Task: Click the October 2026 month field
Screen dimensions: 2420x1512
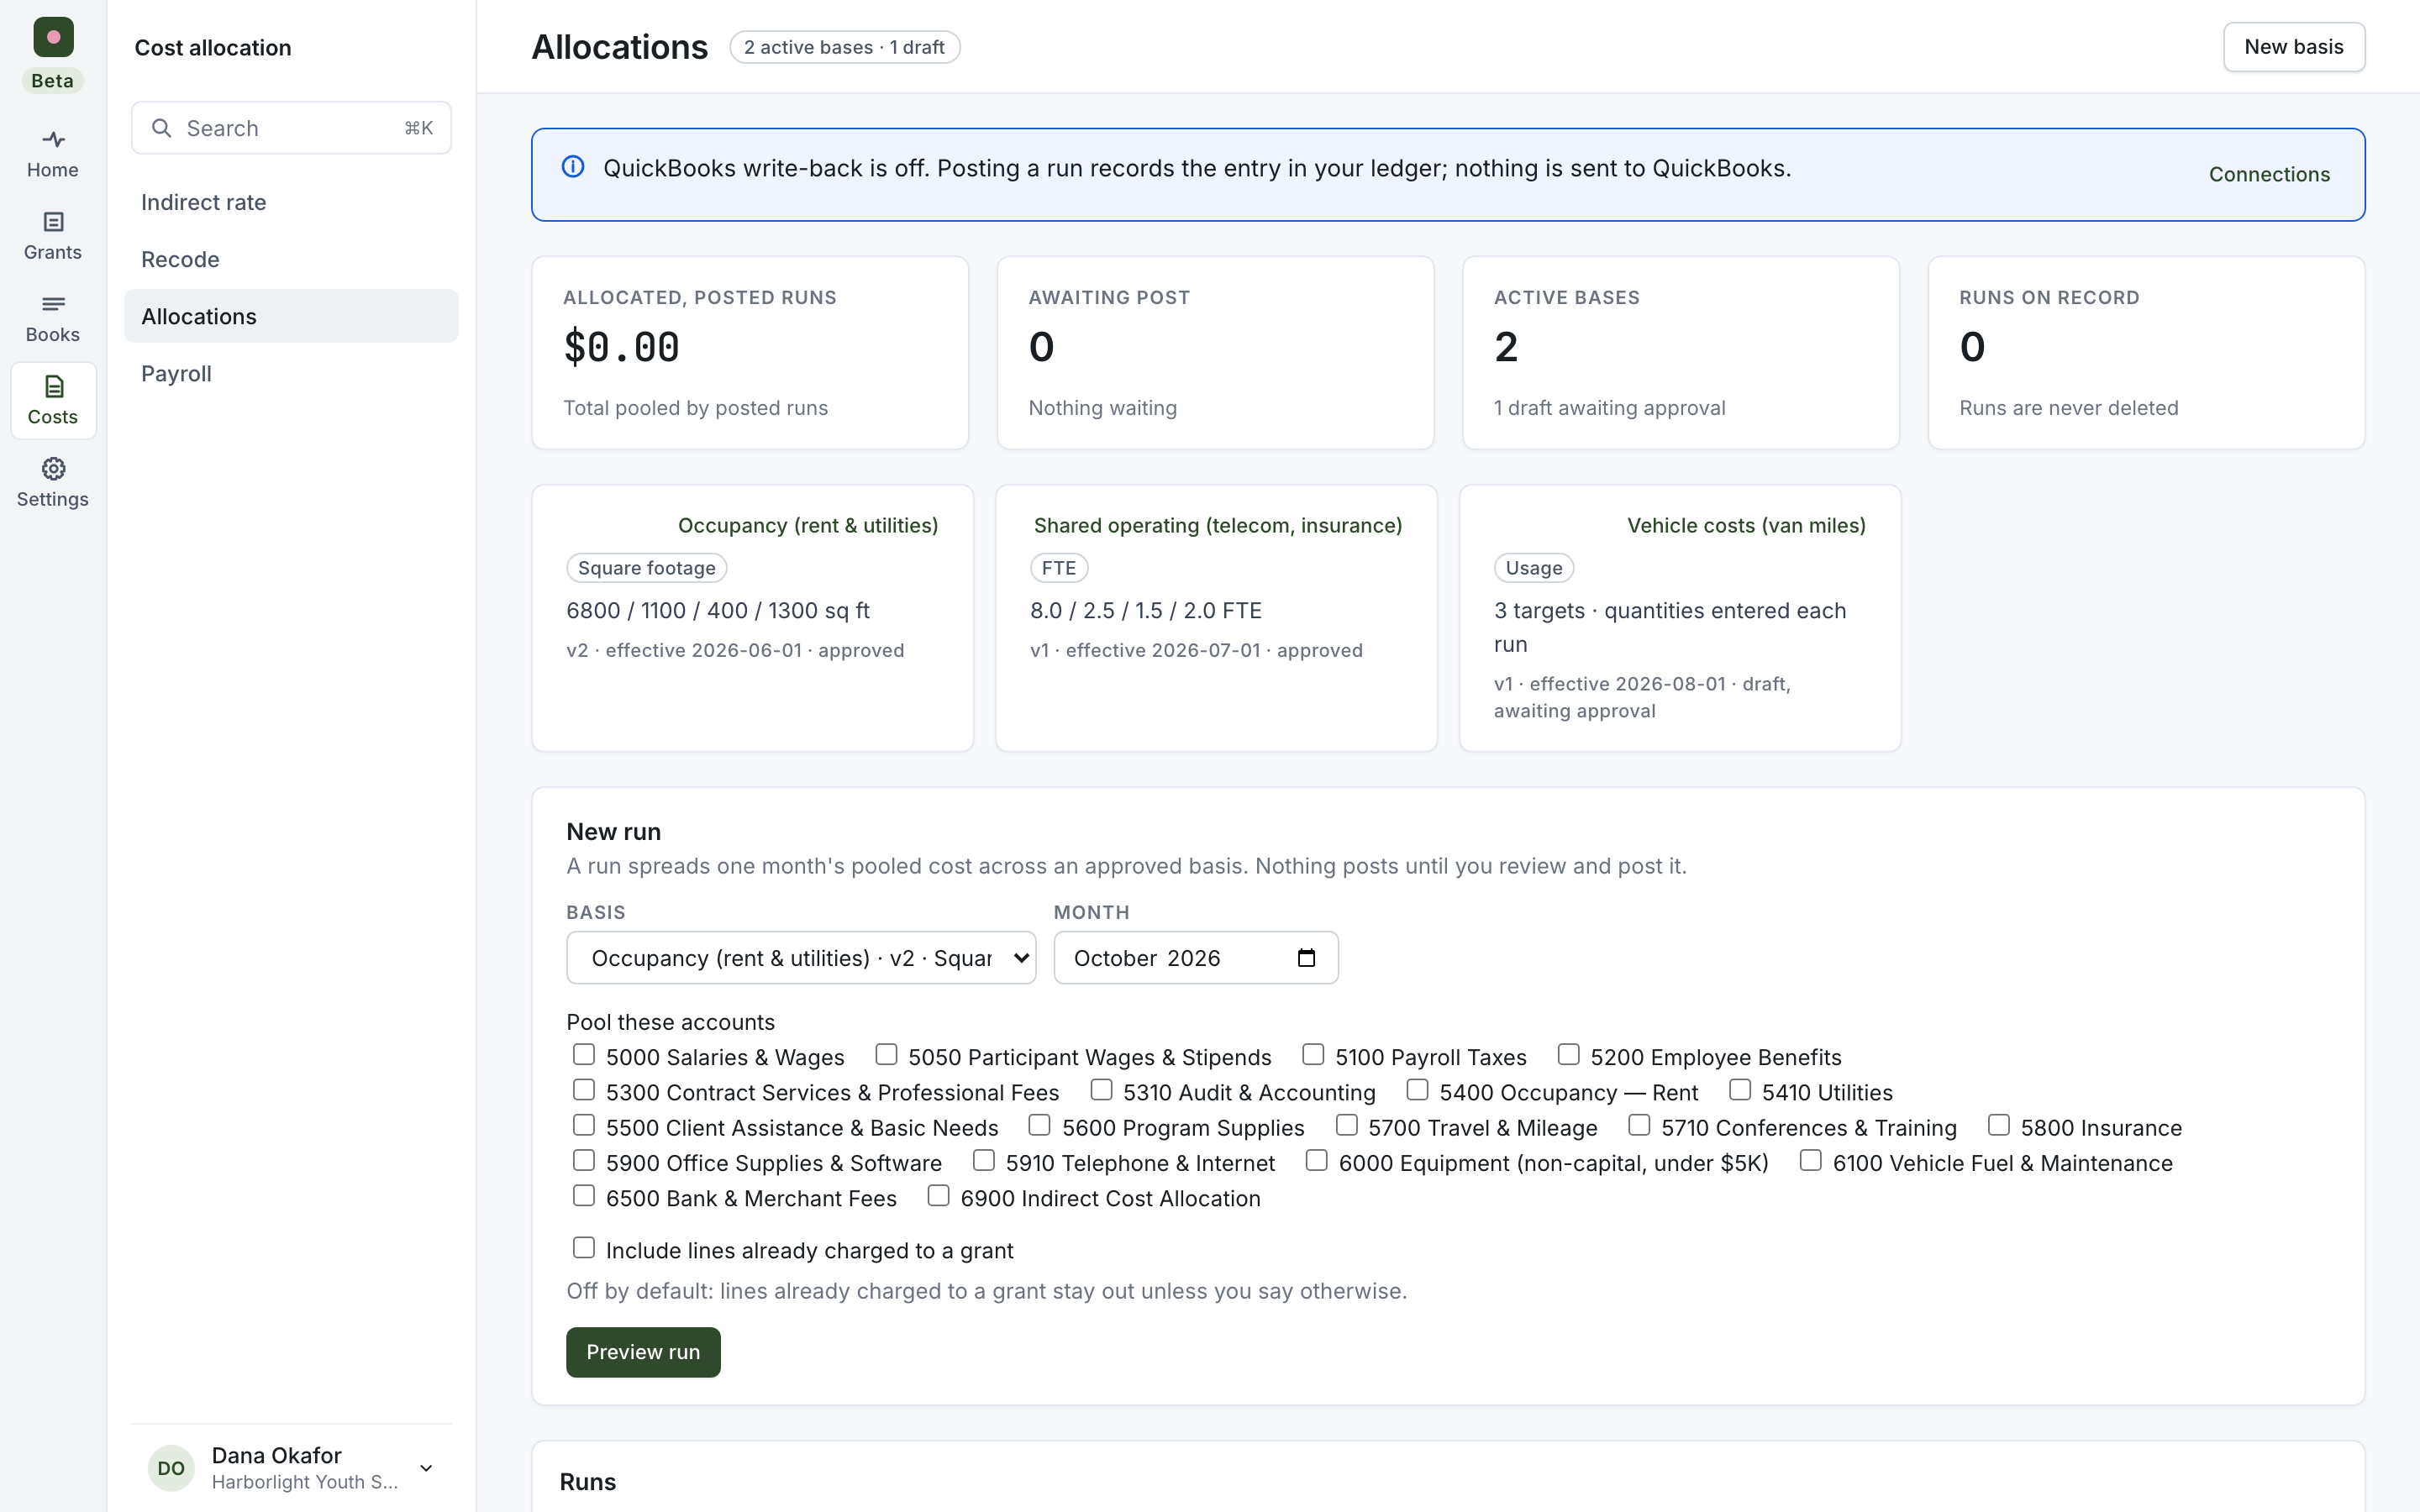Action: point(1195,958)
